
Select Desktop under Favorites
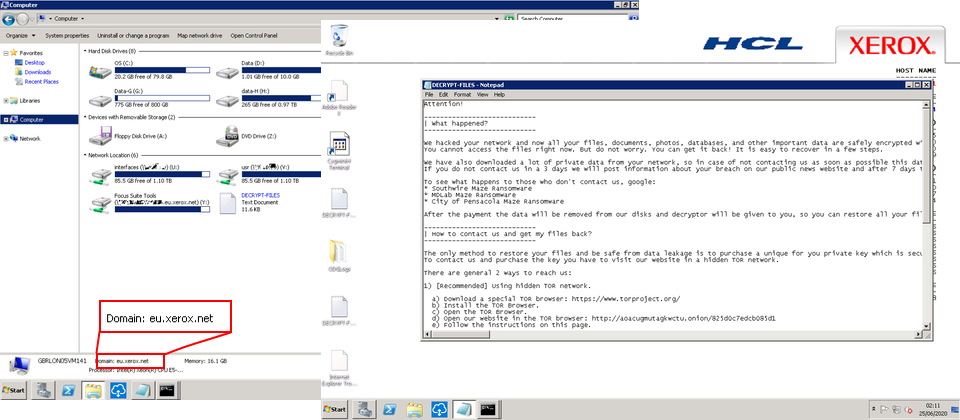[35, 62]
